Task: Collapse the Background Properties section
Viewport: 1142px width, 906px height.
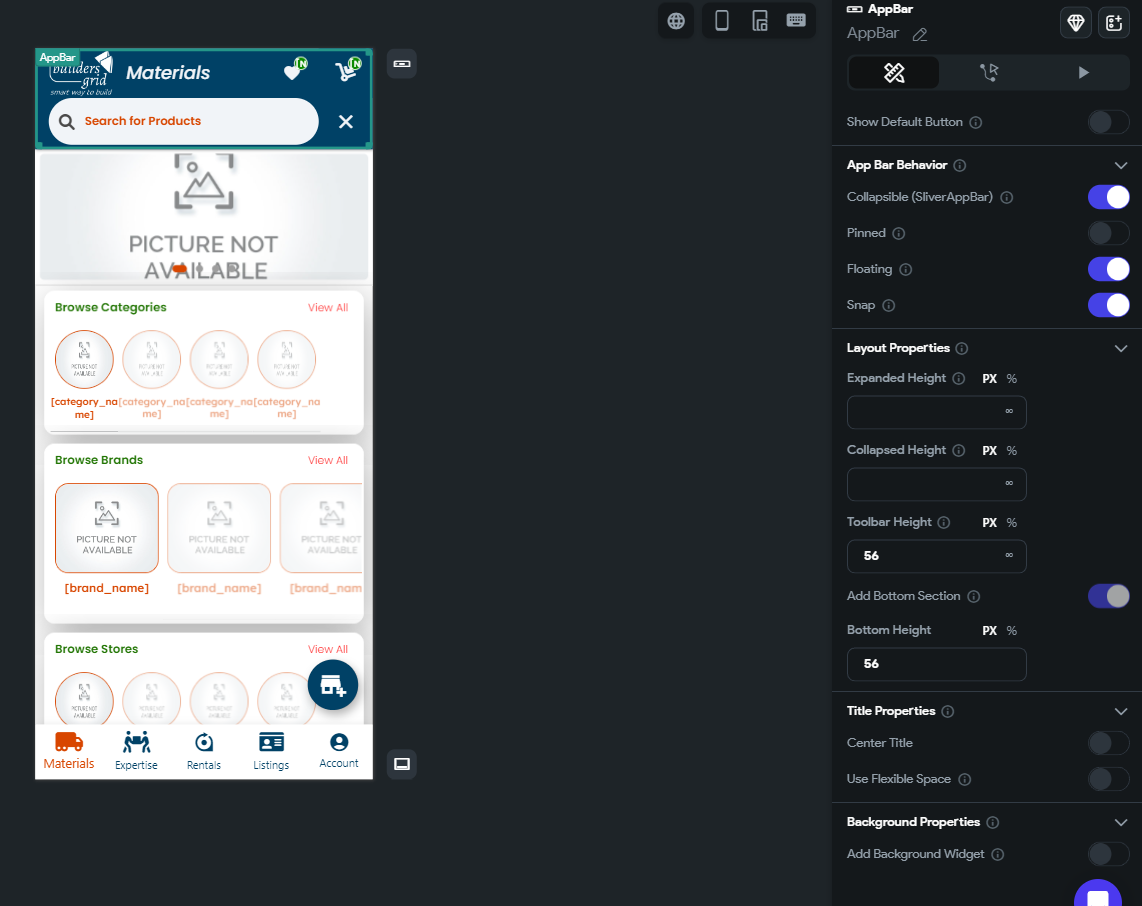Action: (1121, 821)
